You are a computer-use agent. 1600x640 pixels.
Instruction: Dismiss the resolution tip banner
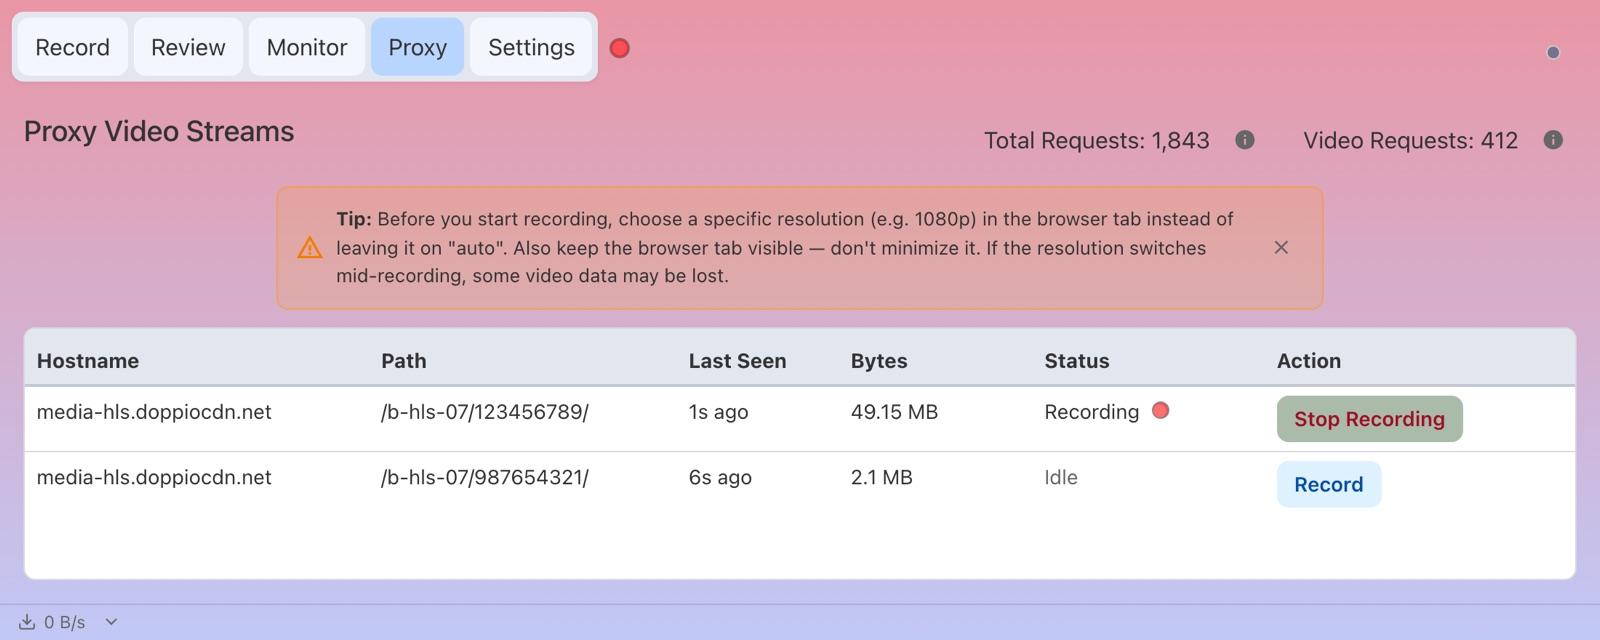coord(1281,247)
